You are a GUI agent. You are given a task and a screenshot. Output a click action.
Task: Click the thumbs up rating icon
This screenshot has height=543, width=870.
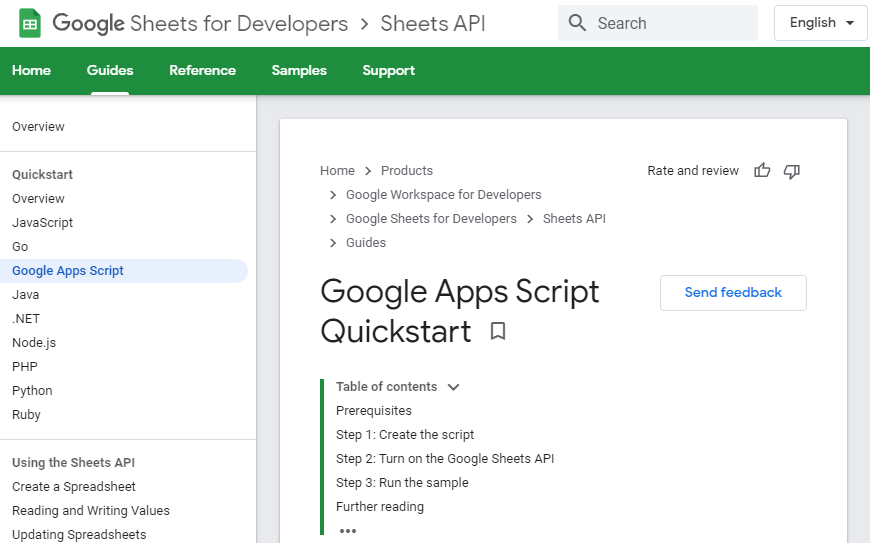tap(762, 170)
